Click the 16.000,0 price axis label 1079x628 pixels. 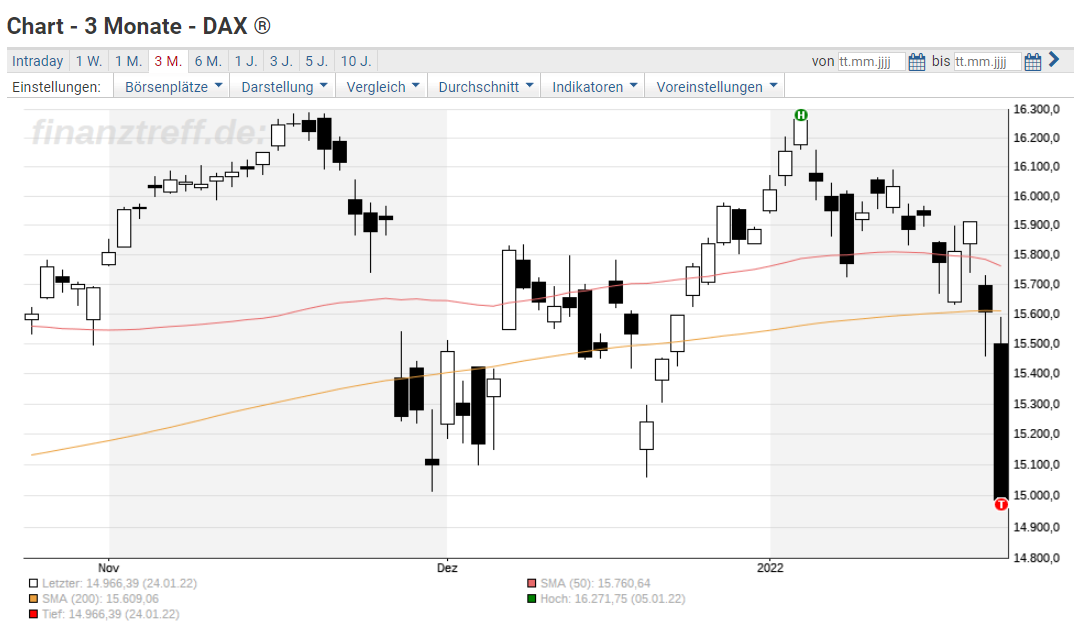pyautogui.click(x=1036, y=196)
